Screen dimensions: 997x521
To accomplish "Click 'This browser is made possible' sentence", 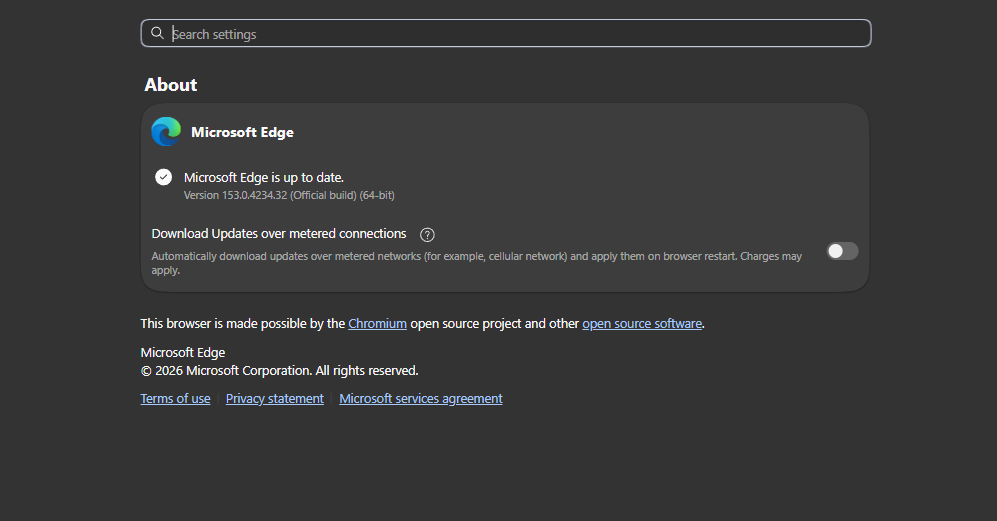I will [x=422, y=324].
